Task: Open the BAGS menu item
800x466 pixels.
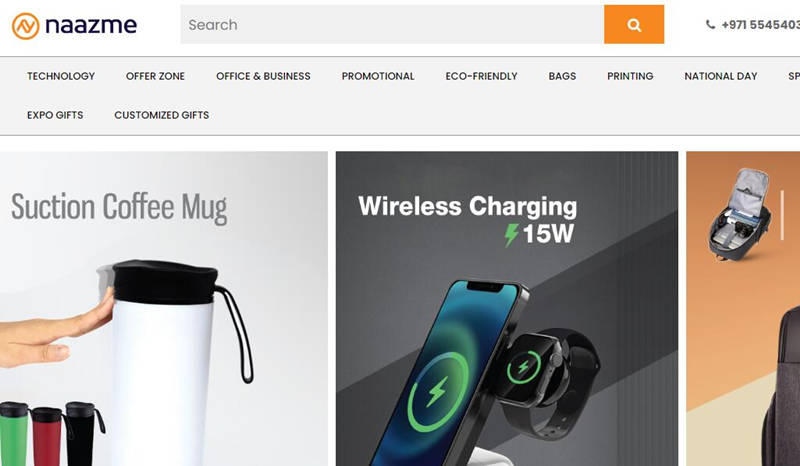Action: coord(562,76)
